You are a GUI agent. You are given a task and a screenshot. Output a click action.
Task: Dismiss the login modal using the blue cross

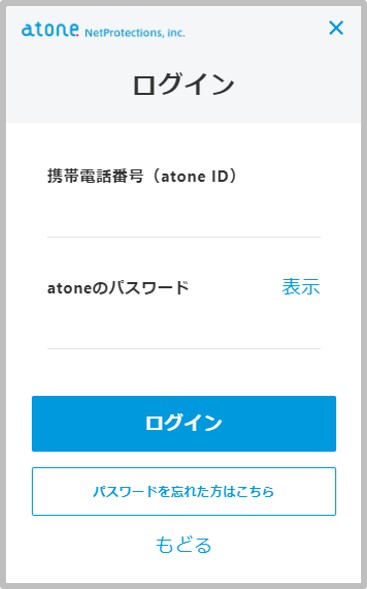pos(336,28)
